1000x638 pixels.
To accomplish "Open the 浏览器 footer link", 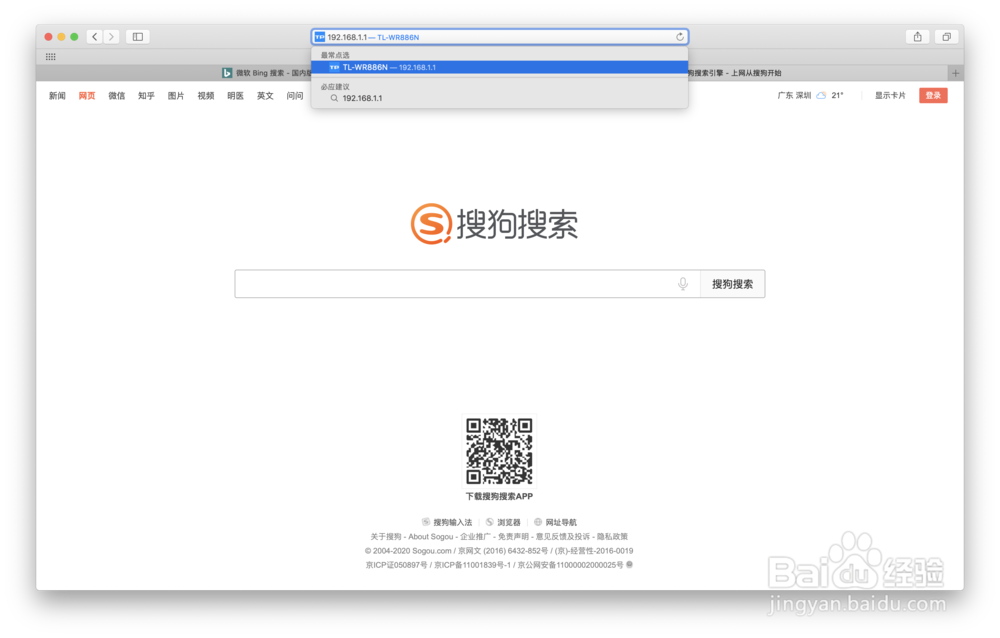I will tap(509, 523).
